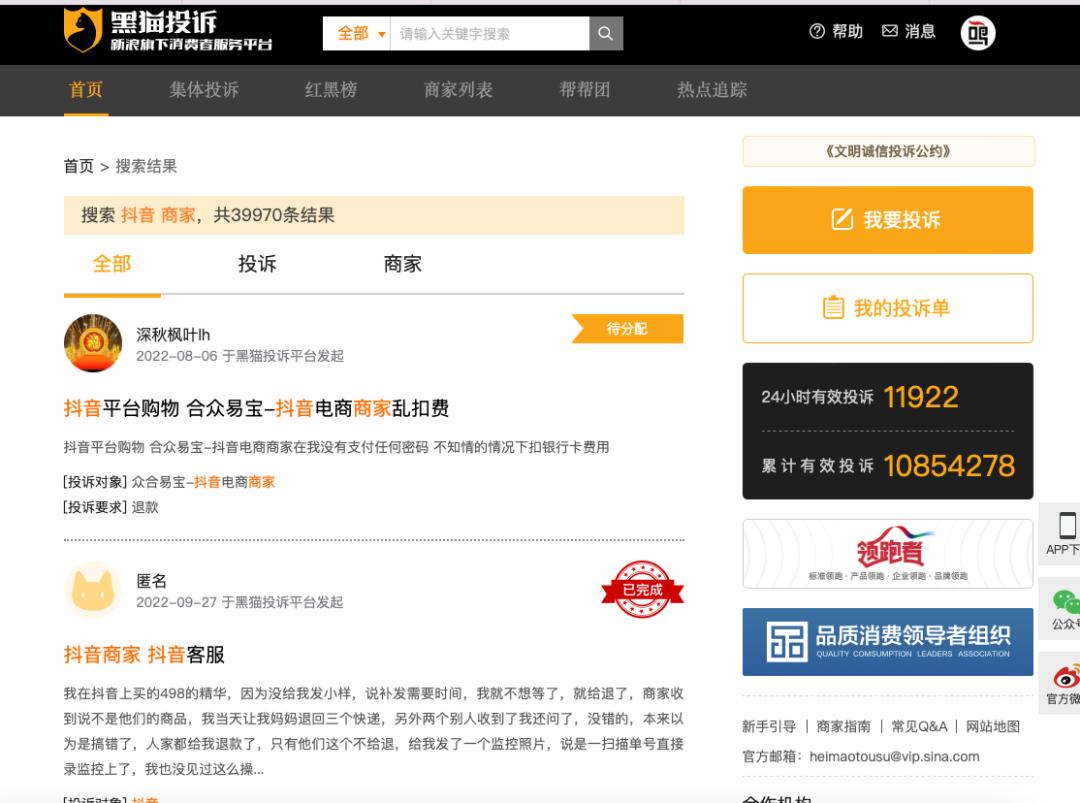
Task: Open the 全部 search category dropdown
Action: [x=353, y=33]
